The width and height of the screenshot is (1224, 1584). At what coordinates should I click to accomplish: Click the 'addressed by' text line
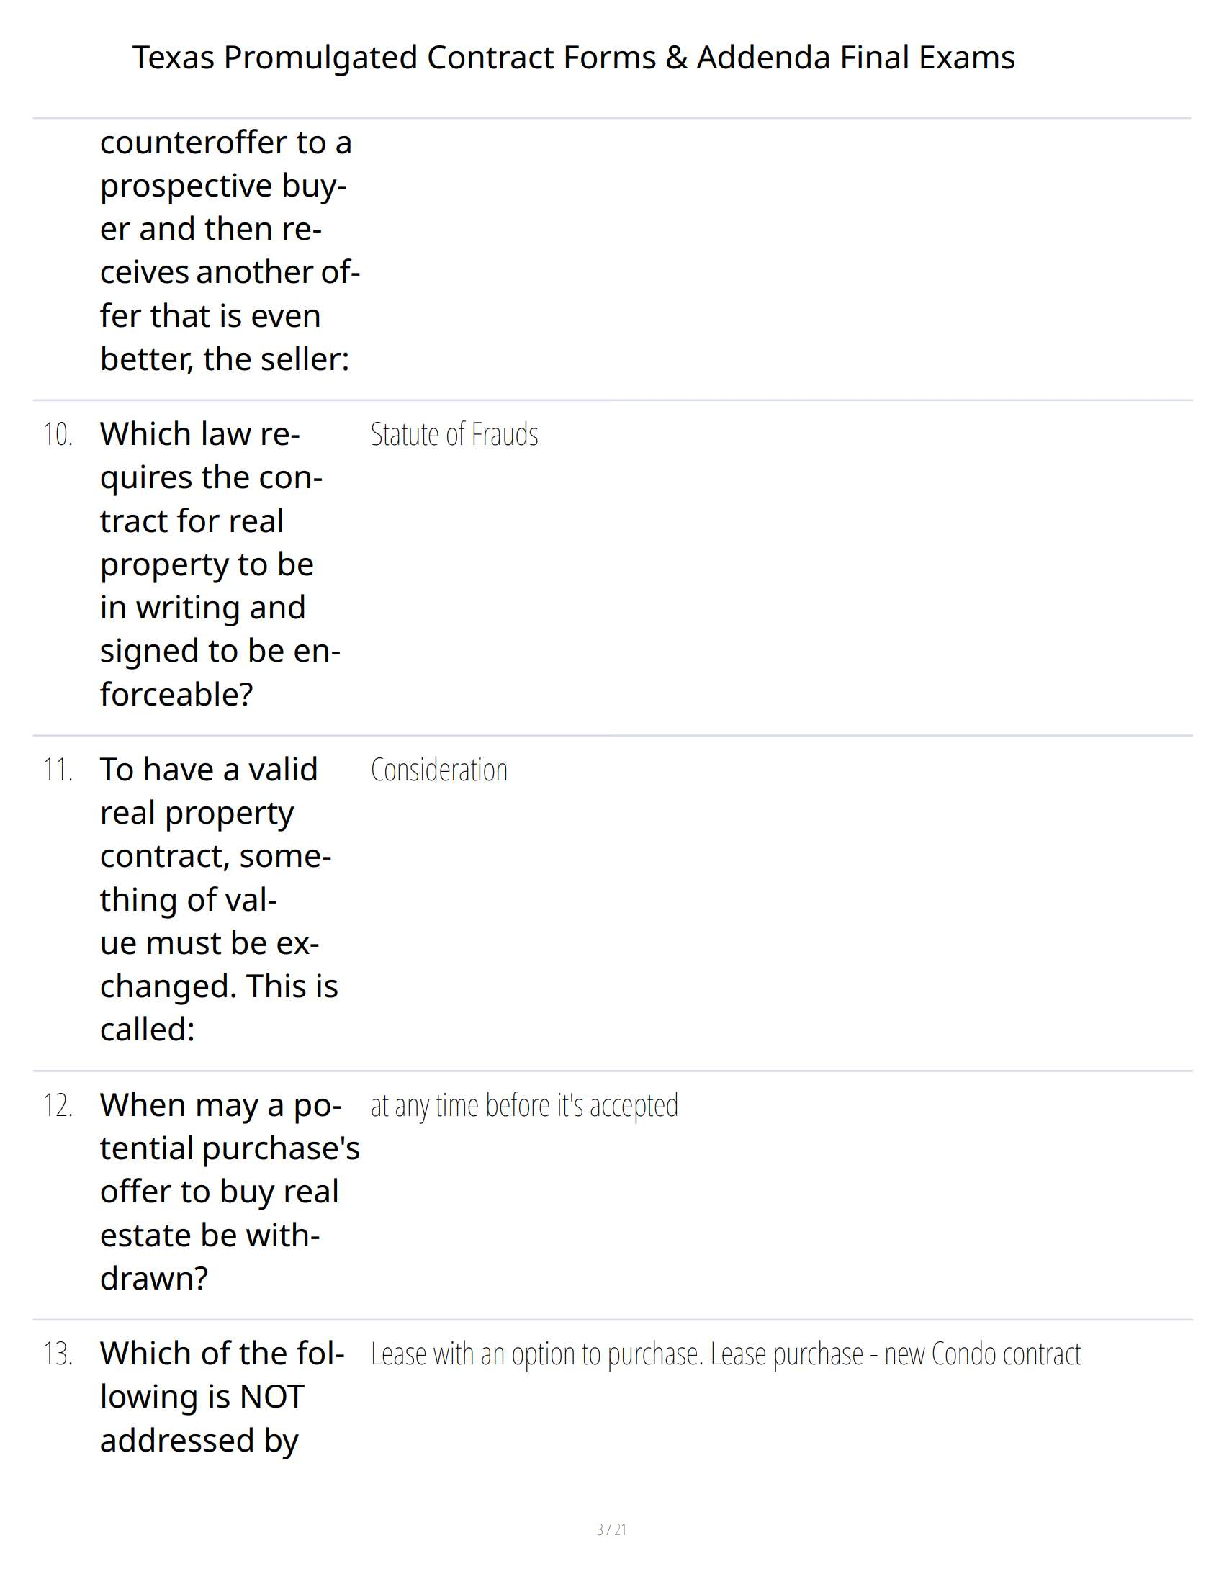pyautogui.click(x=199, y=1440)
